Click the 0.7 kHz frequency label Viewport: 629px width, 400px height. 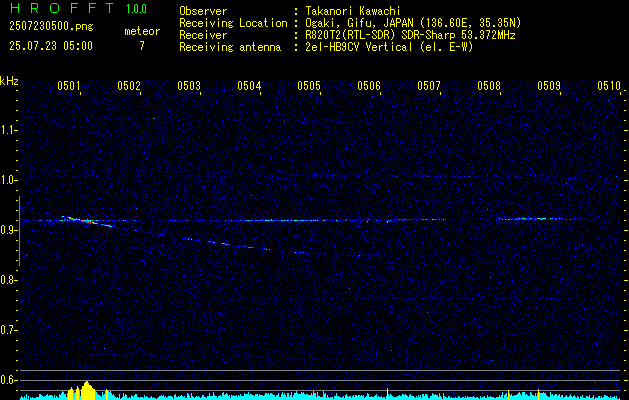[8, 330]
